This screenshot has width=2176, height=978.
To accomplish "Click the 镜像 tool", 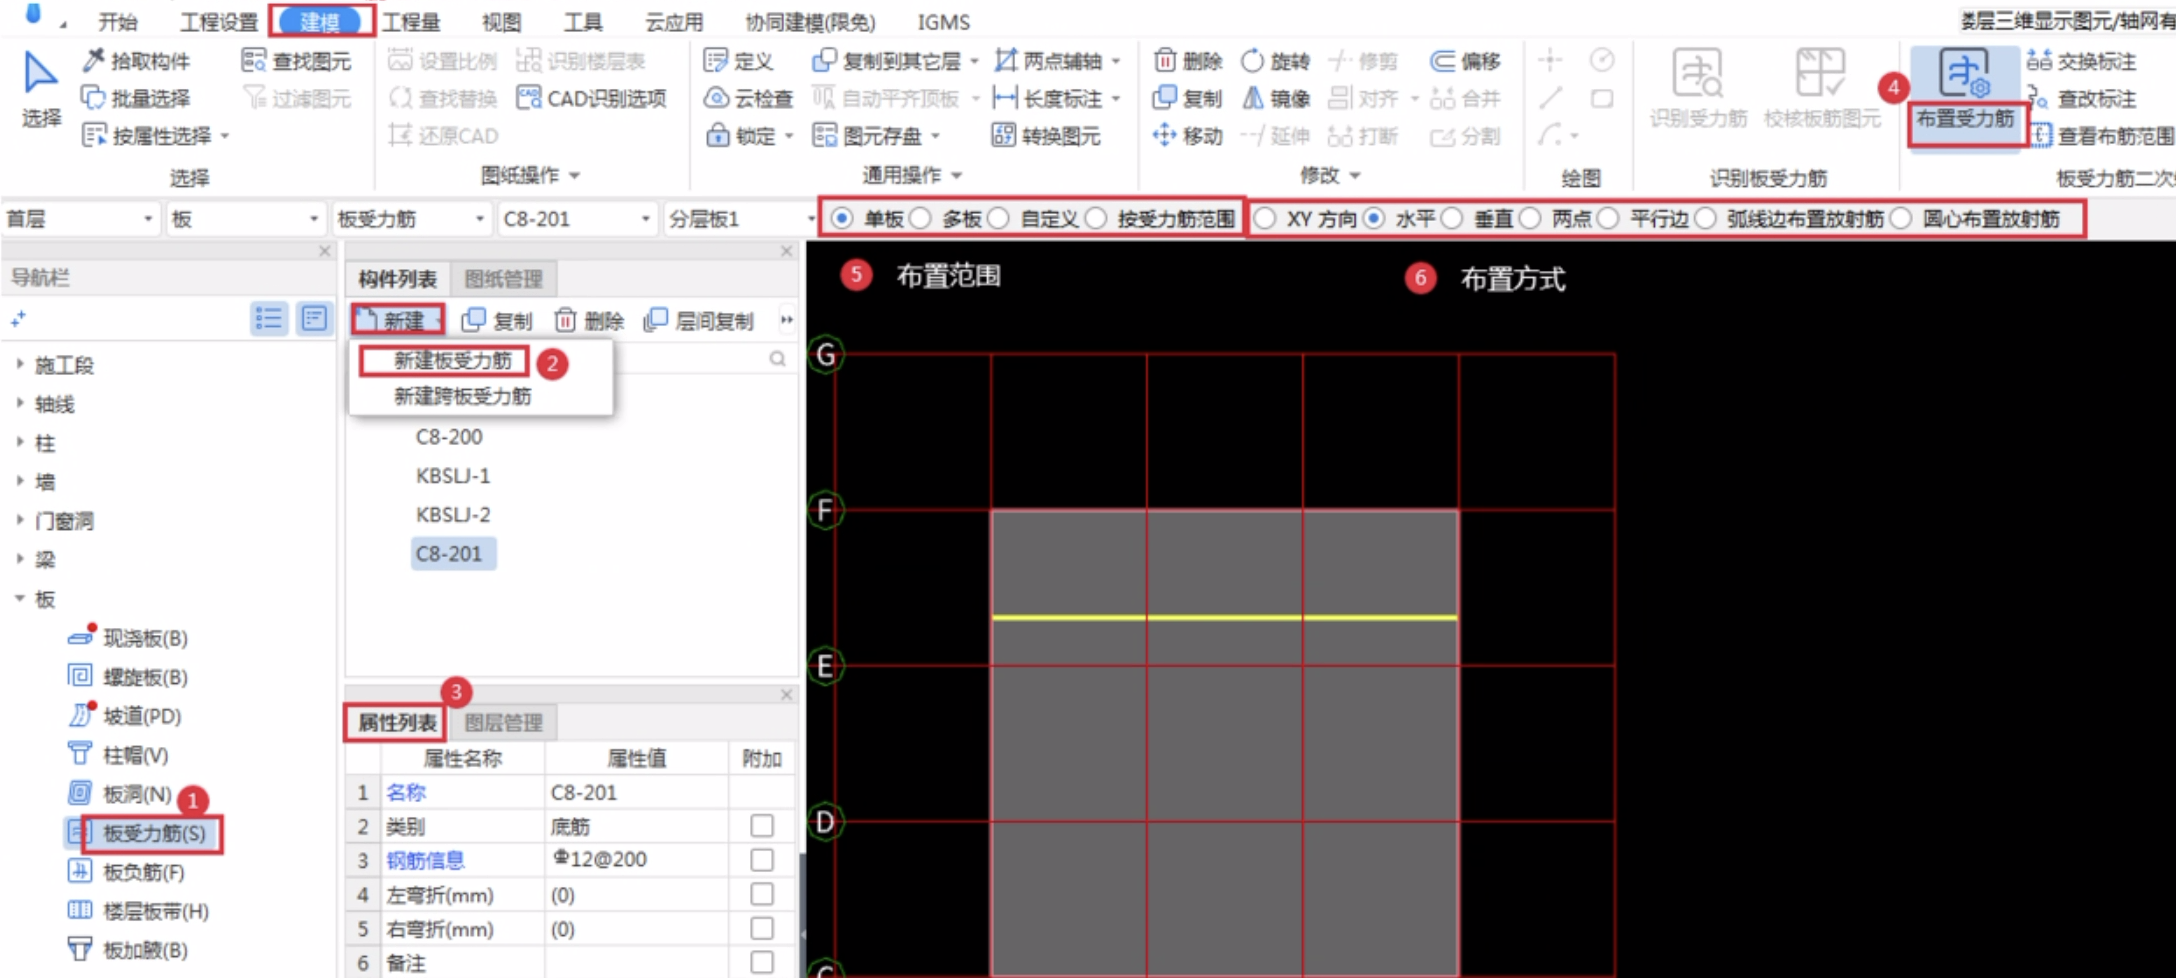I will 1276,98.
